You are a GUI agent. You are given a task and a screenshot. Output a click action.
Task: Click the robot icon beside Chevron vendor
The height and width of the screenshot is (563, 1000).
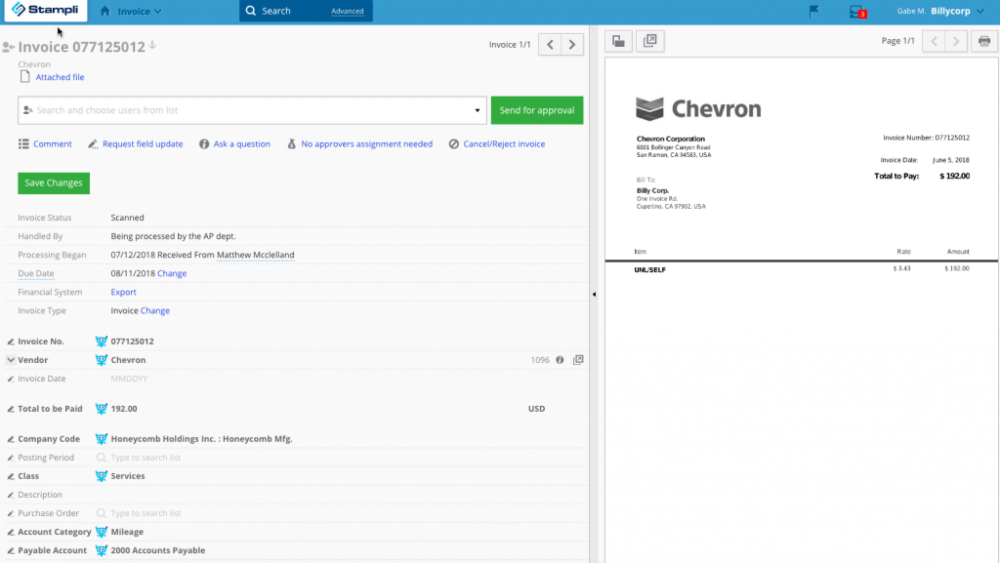[x=101, y=360]
